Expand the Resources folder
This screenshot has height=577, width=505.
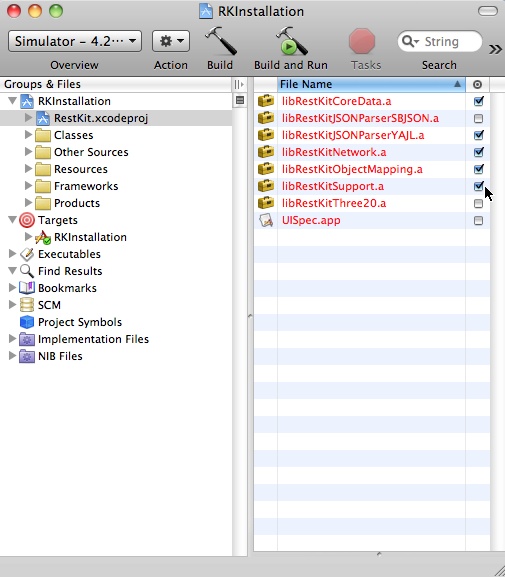tap(28, 169)
